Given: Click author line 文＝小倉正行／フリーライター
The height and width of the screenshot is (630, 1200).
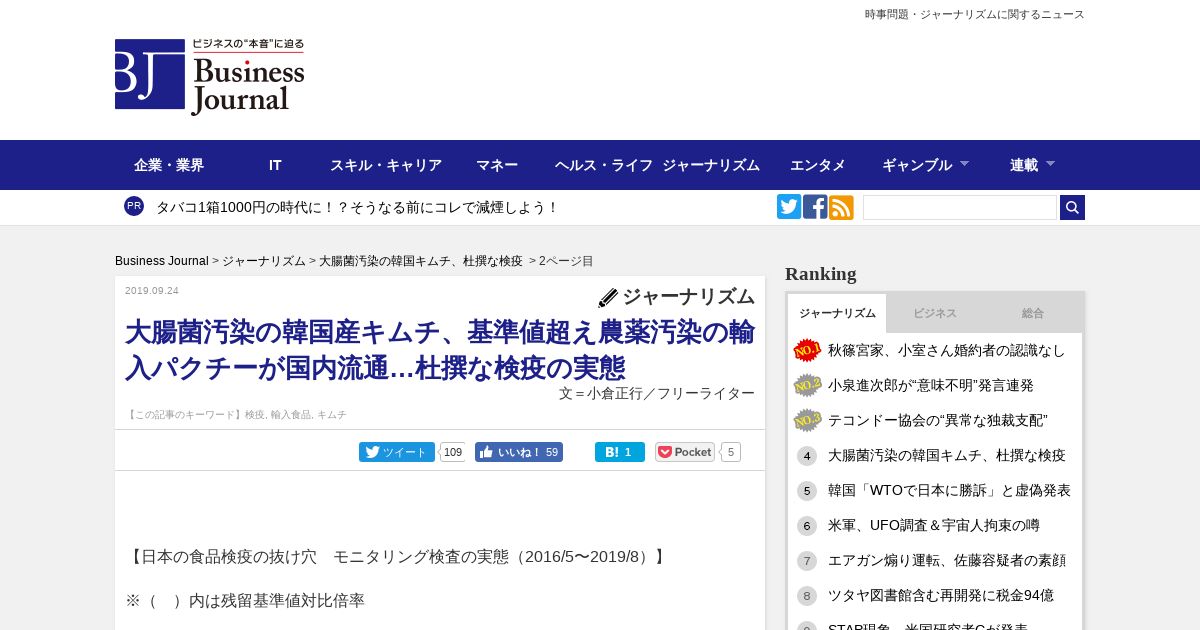Looking at the screenshot, I should tap(657, 394).
